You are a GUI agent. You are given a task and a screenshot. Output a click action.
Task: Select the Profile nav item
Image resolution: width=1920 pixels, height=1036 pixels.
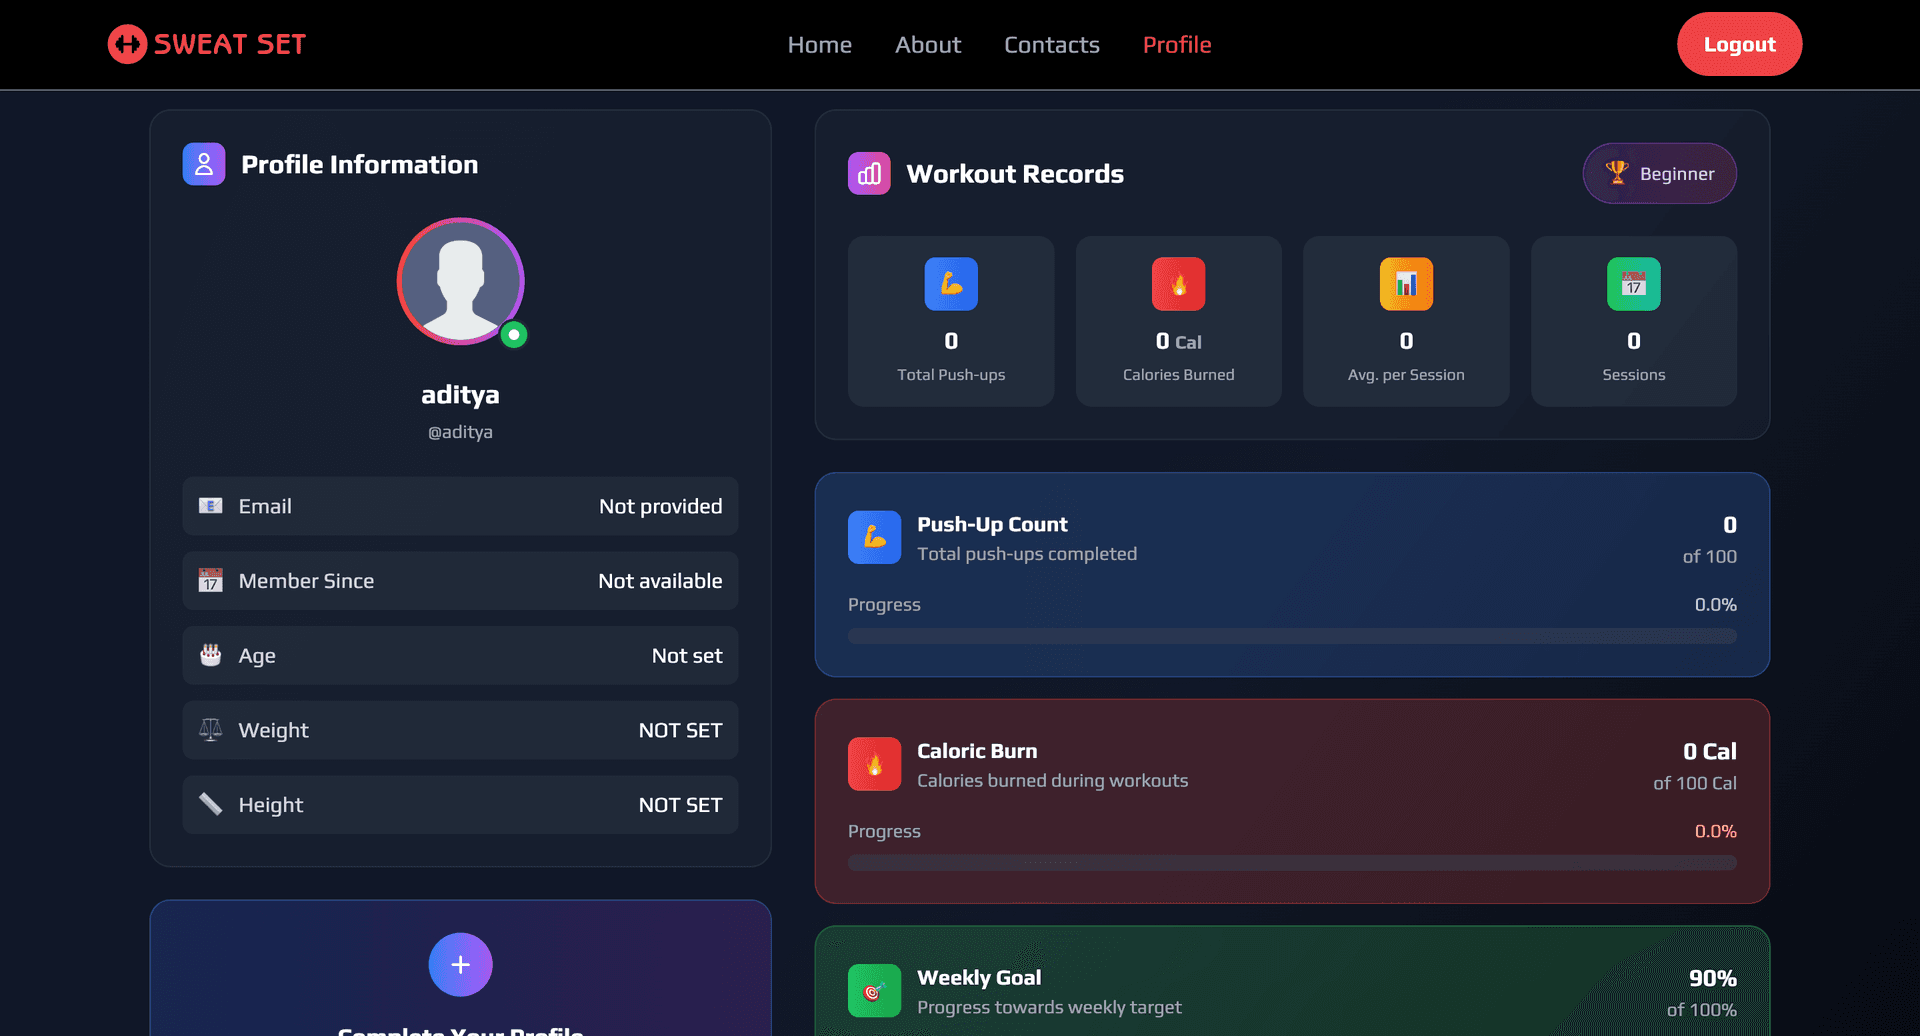click(x=1177, y=45)
